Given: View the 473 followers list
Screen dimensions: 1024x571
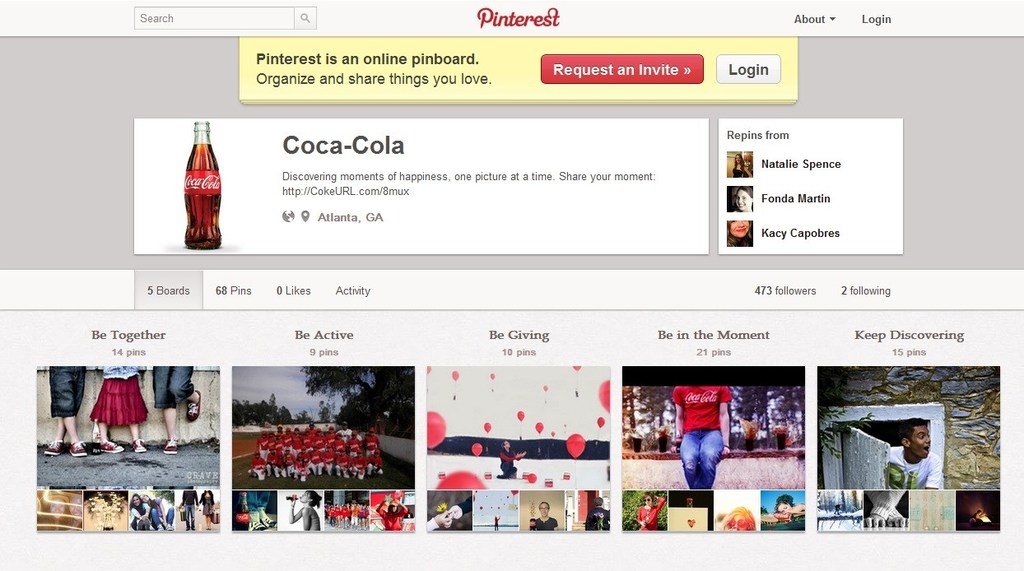Looking at the screenshot, I should [785, 291].
